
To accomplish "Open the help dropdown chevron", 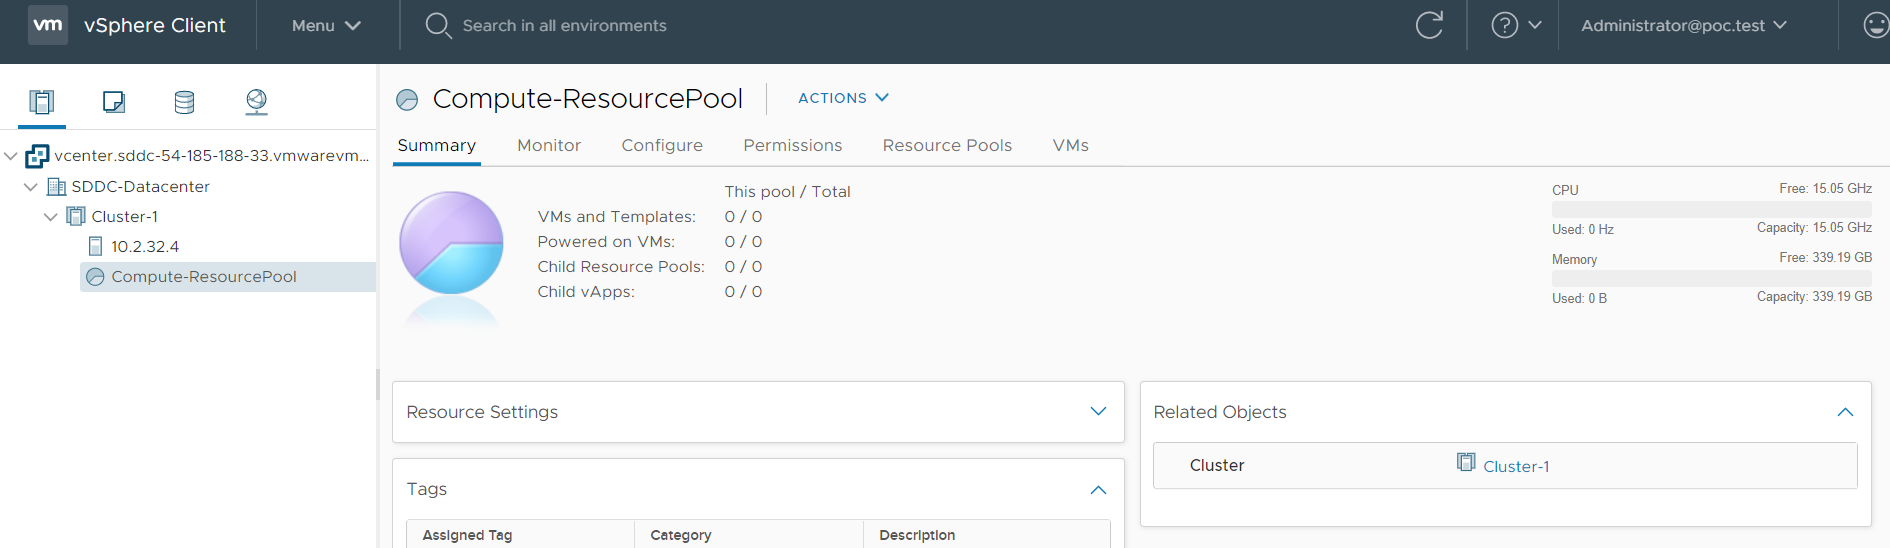I will [1535, 25].
